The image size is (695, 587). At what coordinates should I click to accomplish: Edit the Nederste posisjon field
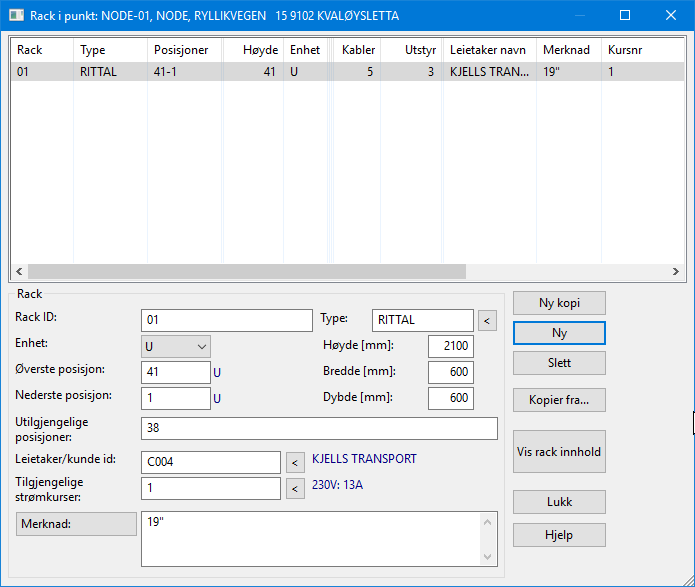pyautogui.click(x=176, y=398)
